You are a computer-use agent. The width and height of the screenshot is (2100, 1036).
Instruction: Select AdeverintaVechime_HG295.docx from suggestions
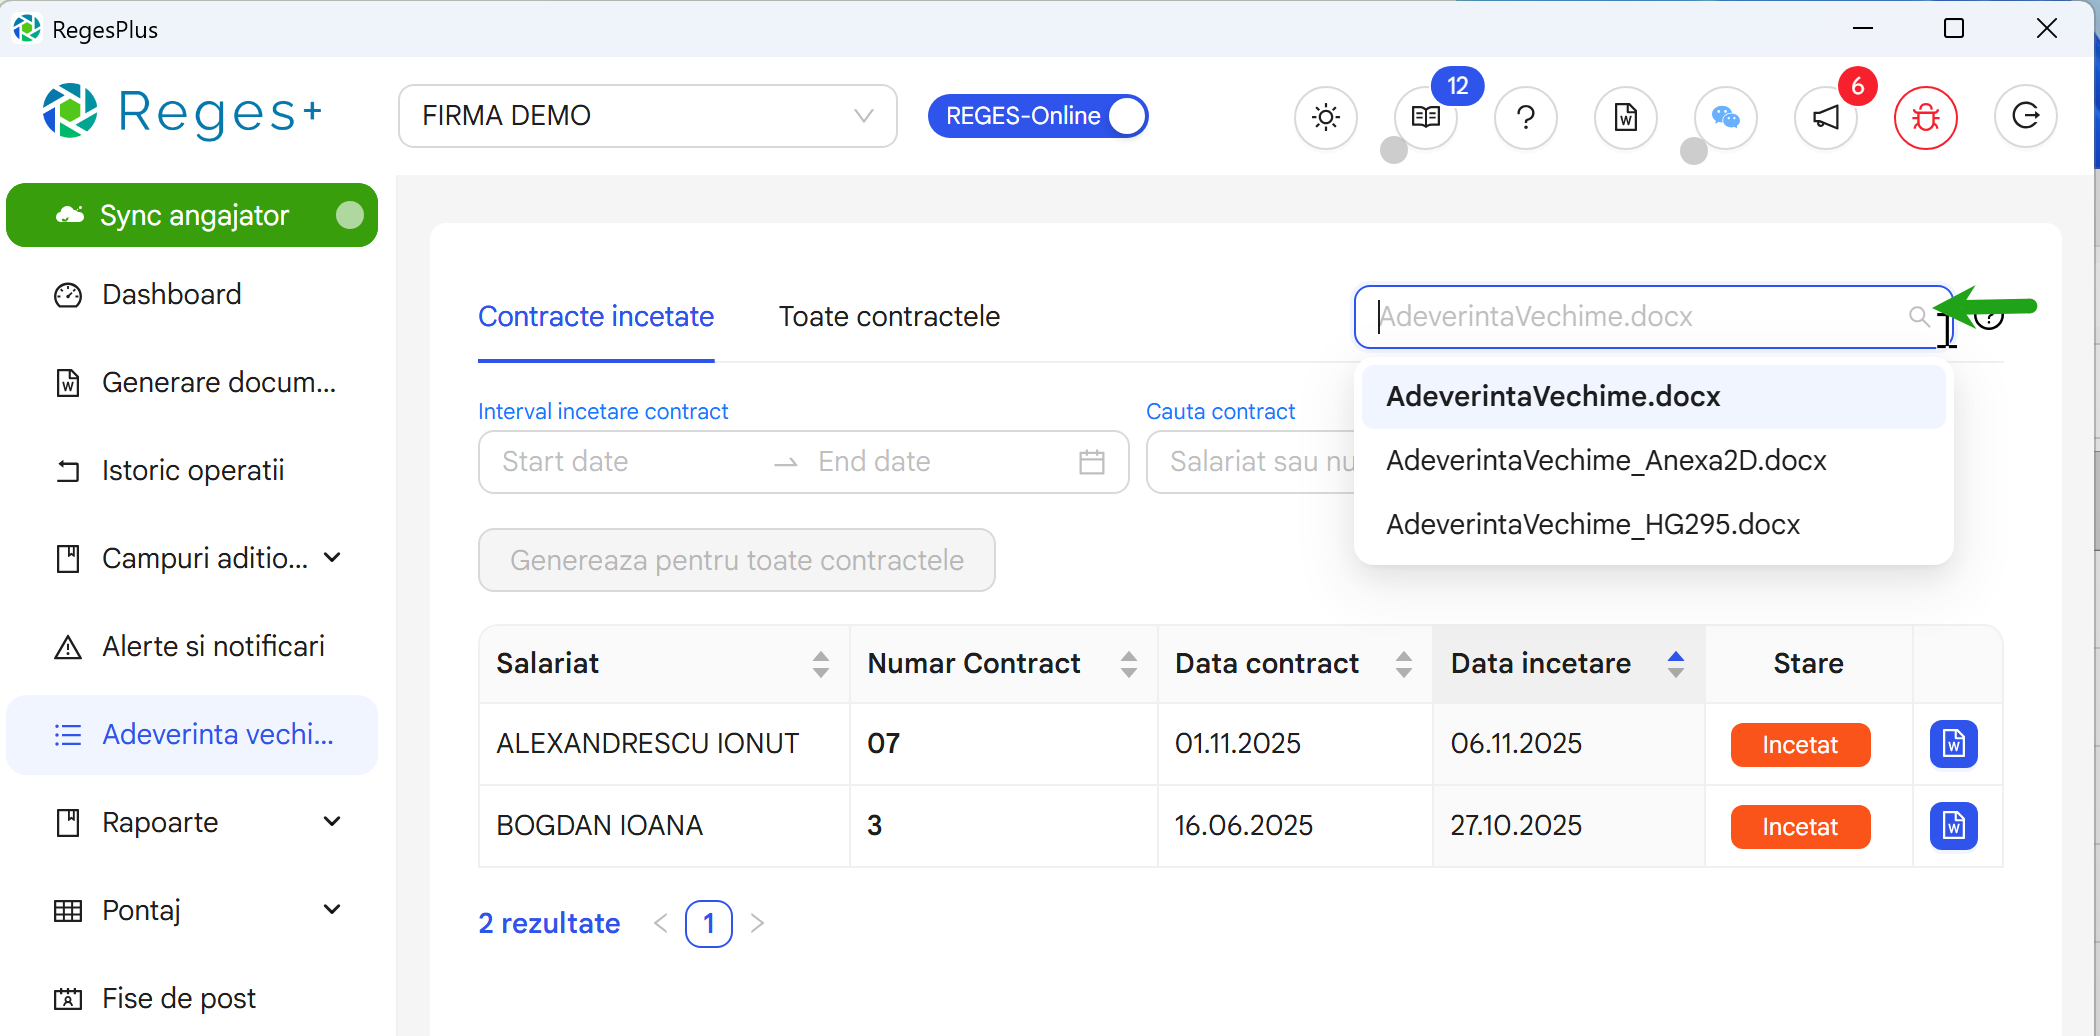1592,523
